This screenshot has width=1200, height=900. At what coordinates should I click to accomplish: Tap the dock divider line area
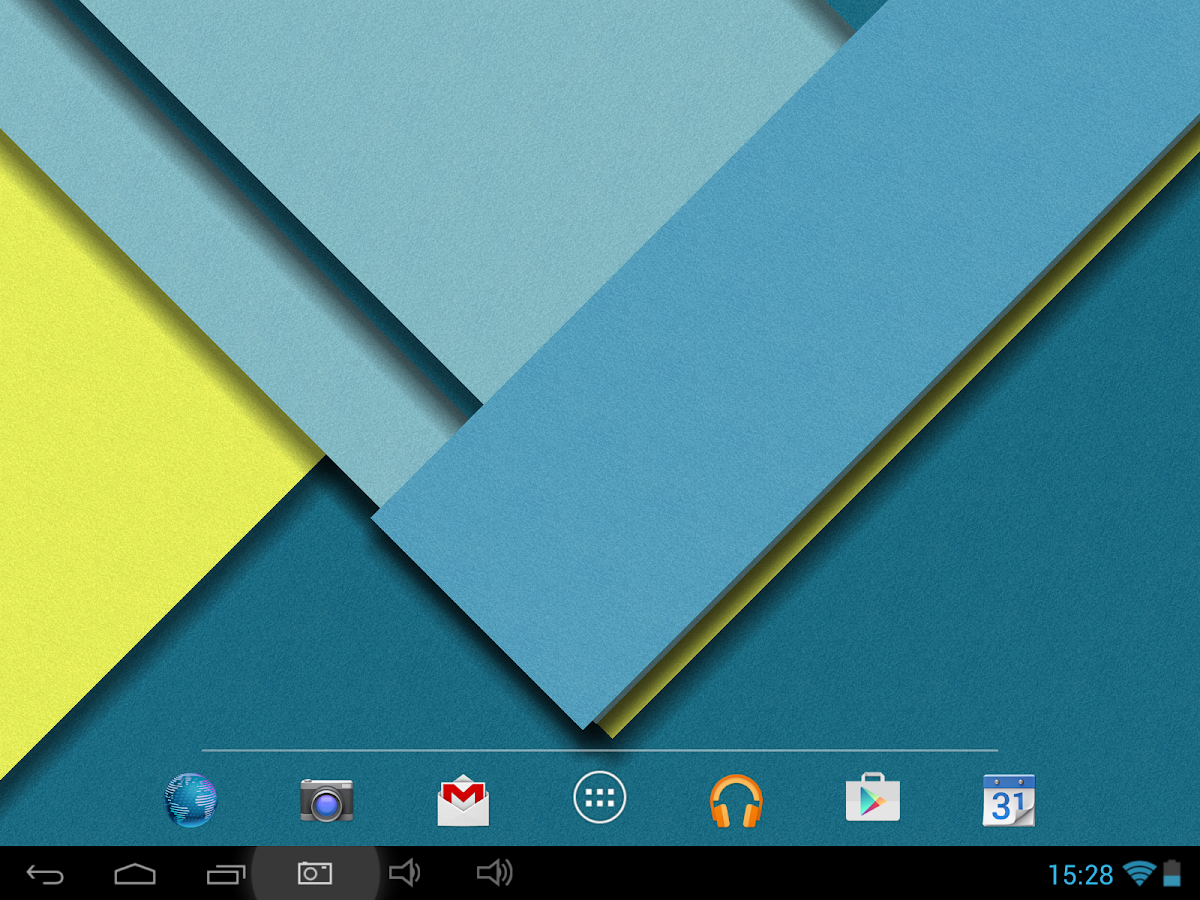pyautogui.click(x=600, y=748)
